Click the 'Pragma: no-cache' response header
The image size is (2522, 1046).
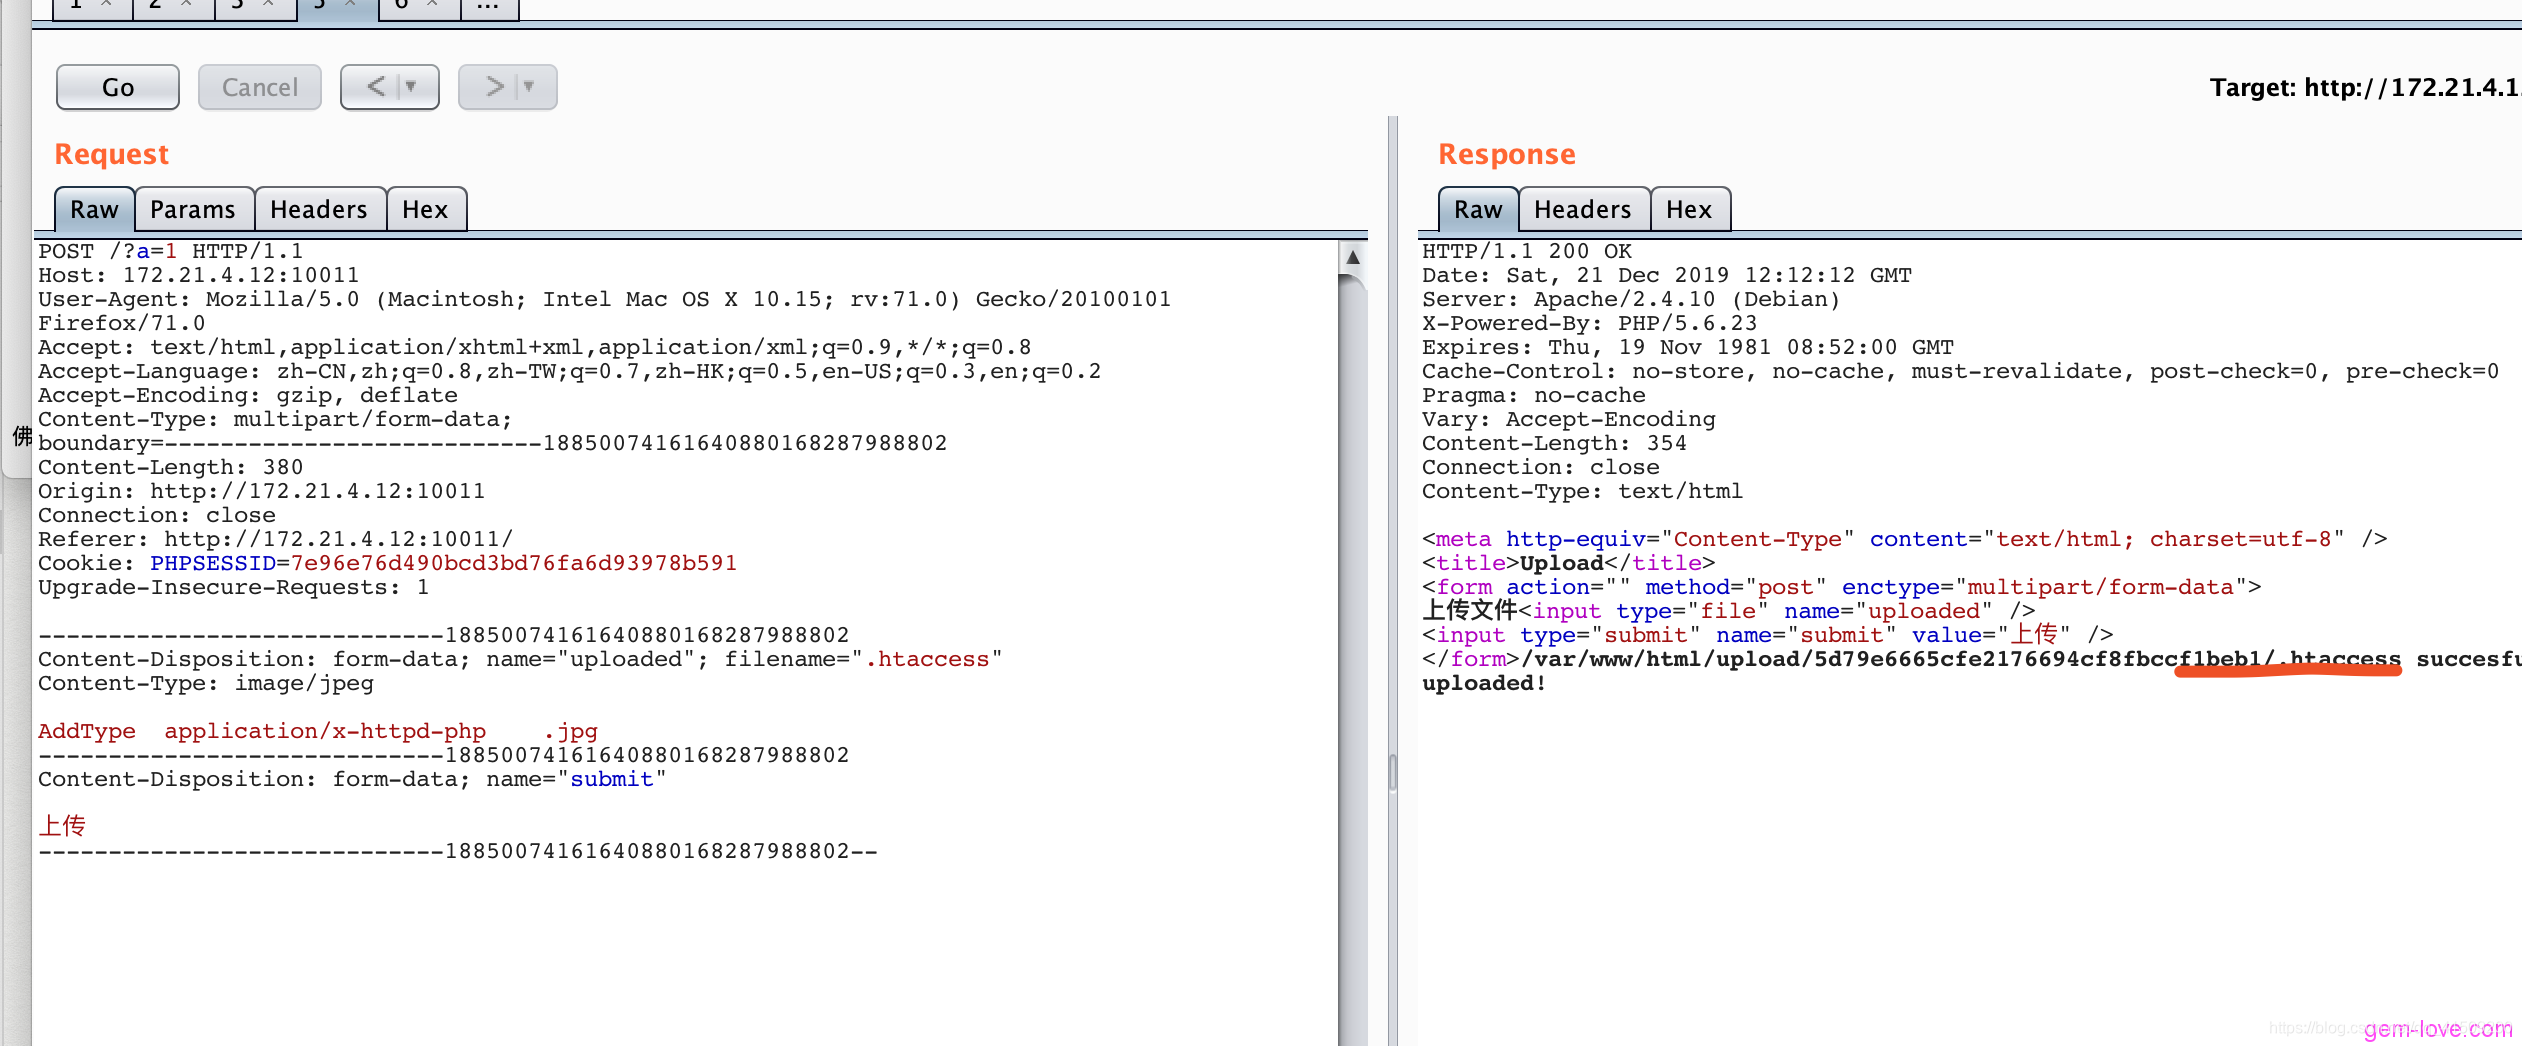point(1533,395)
